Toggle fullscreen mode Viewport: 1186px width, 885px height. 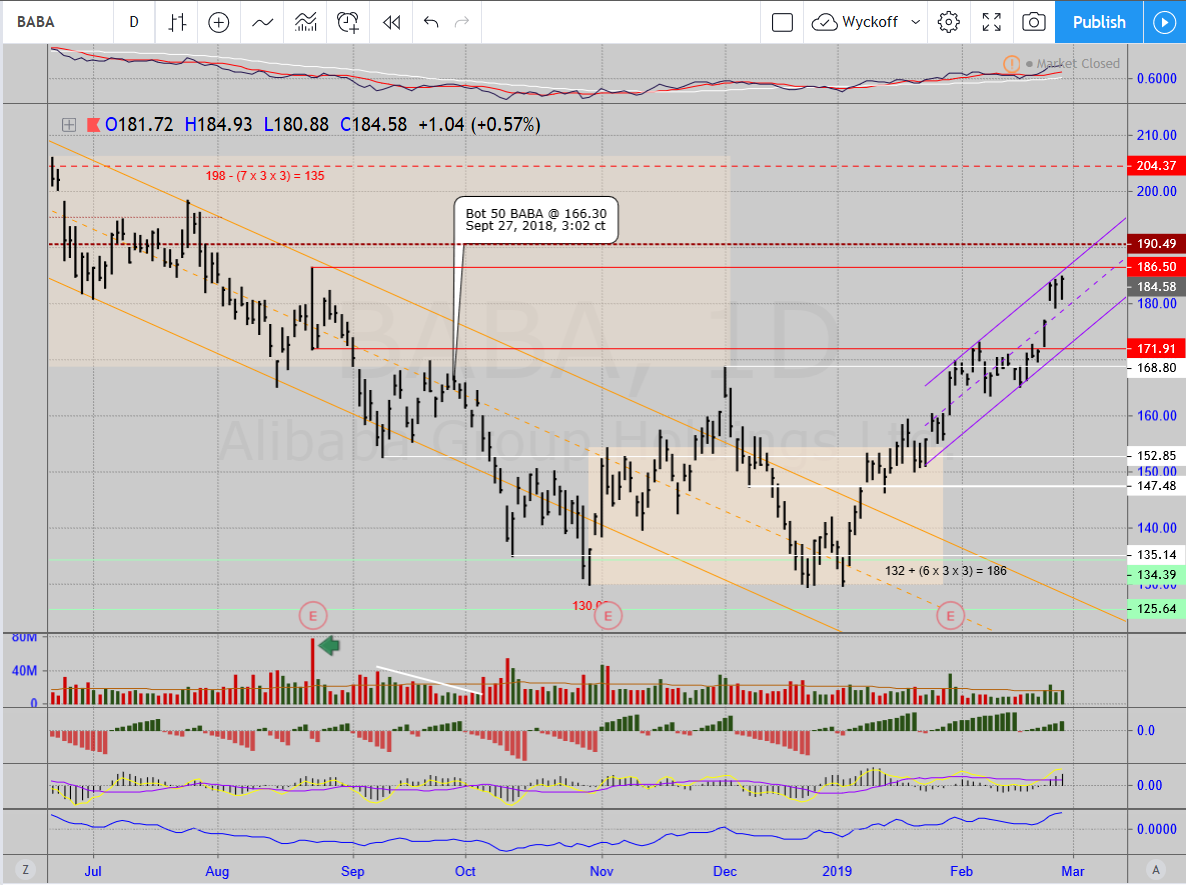(x=991, y=22)
